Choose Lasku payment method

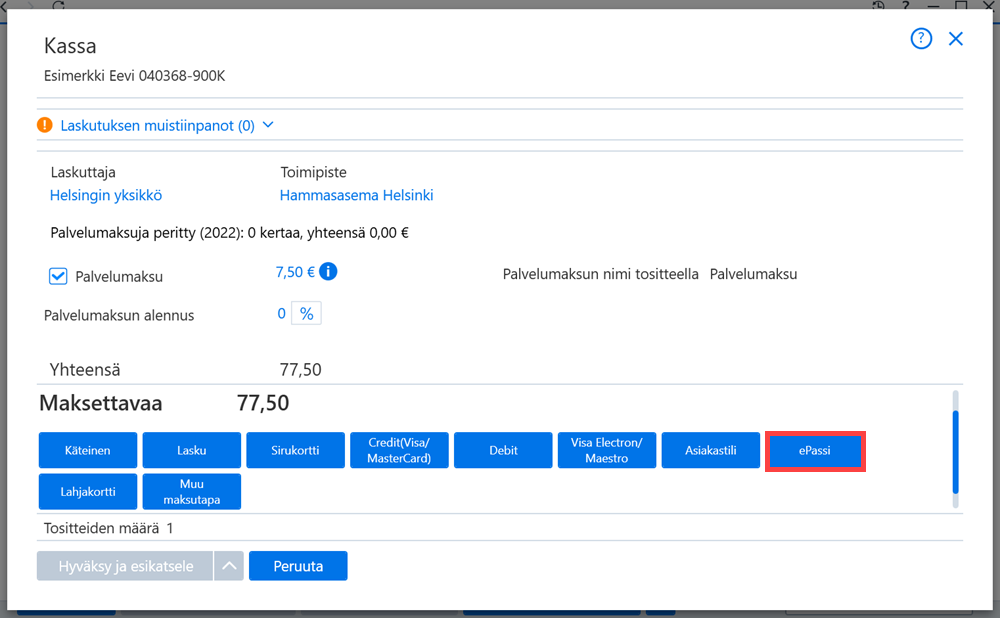[x=192, y=450]
